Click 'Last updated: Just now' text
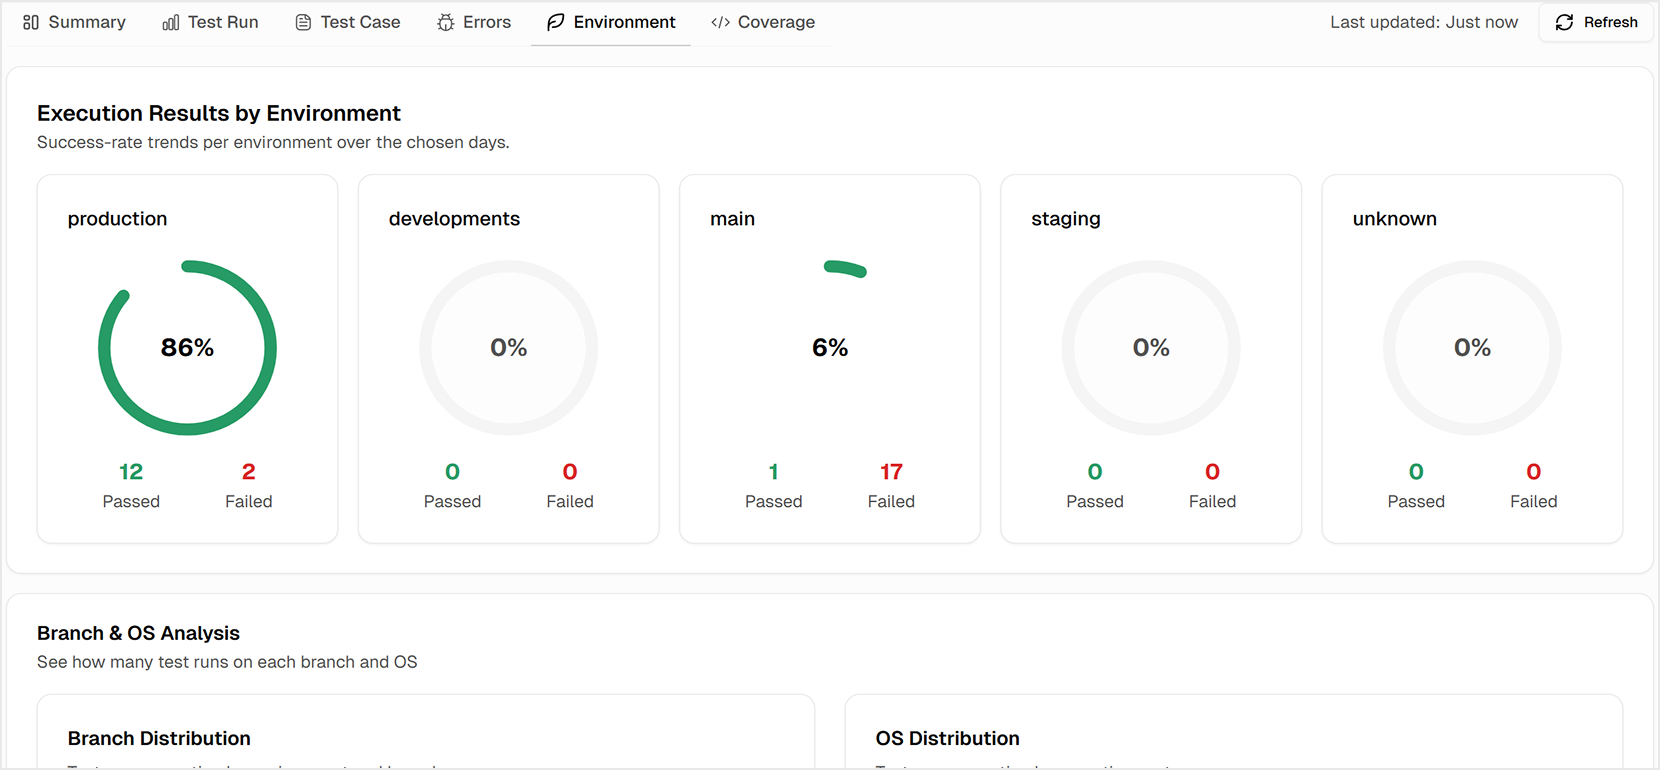Viewport: 1660px width, 770px height. point(1424,22)
